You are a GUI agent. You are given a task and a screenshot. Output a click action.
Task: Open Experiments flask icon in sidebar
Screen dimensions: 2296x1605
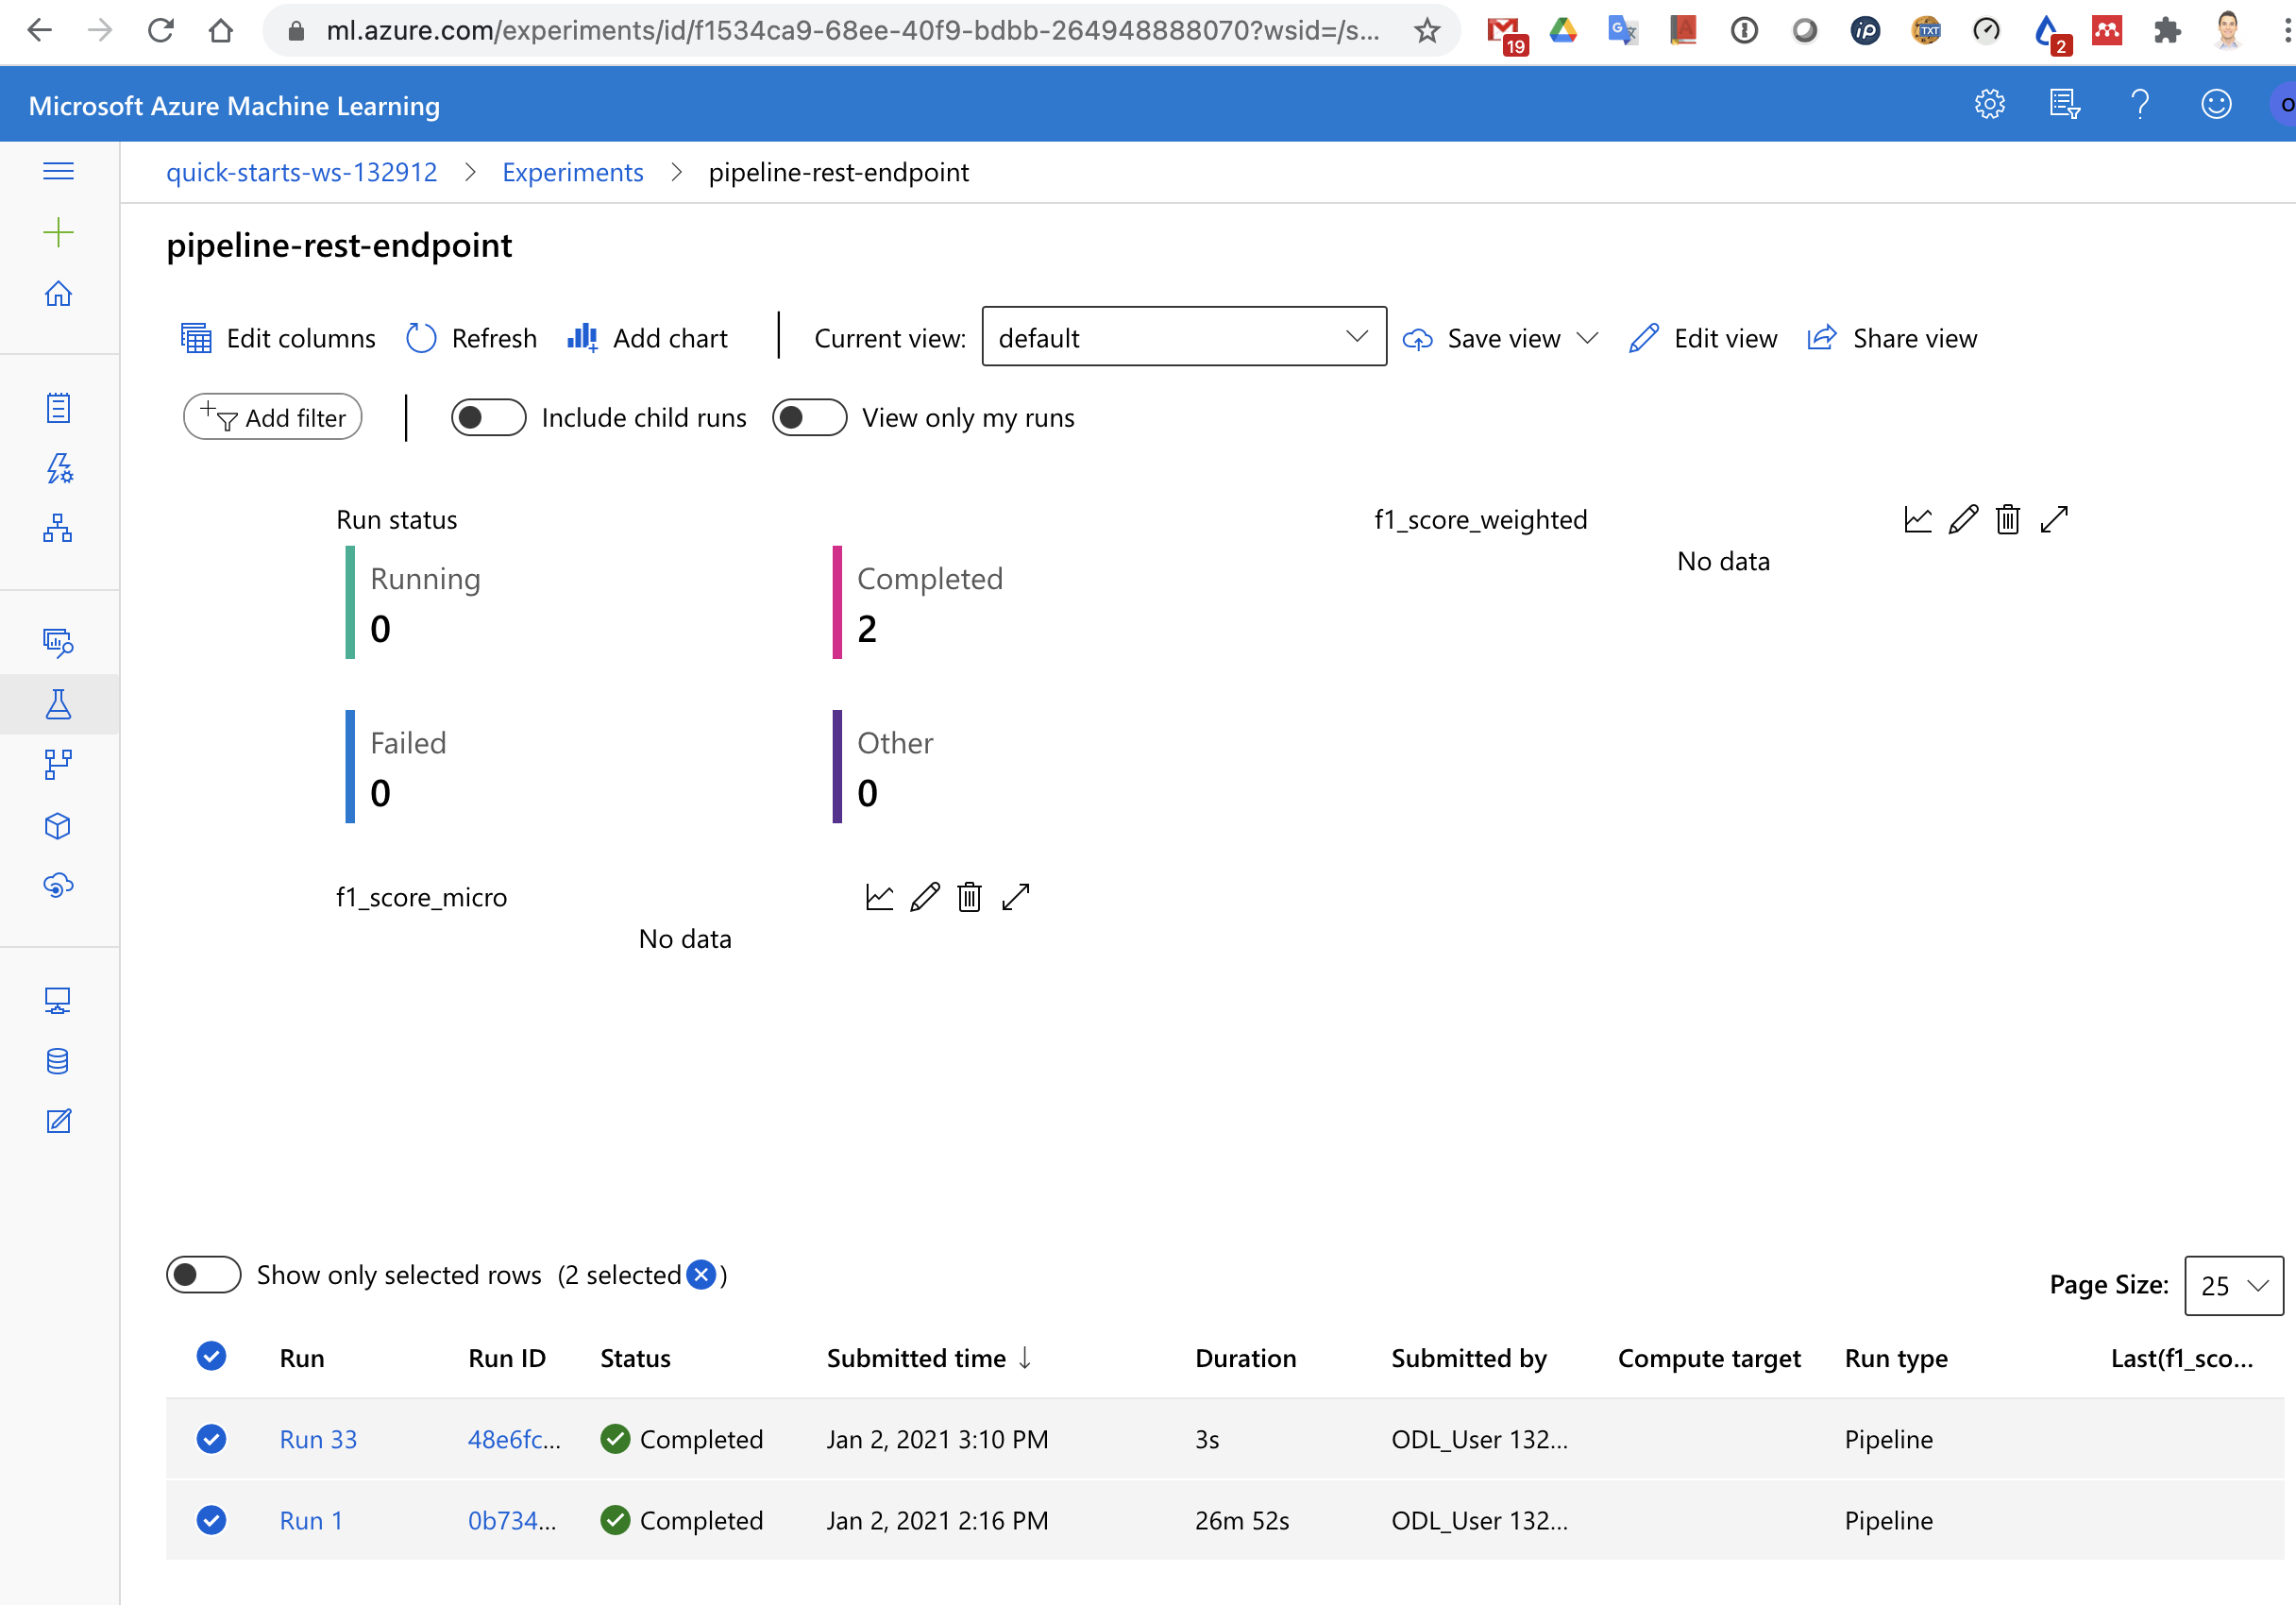coord(58,704)
